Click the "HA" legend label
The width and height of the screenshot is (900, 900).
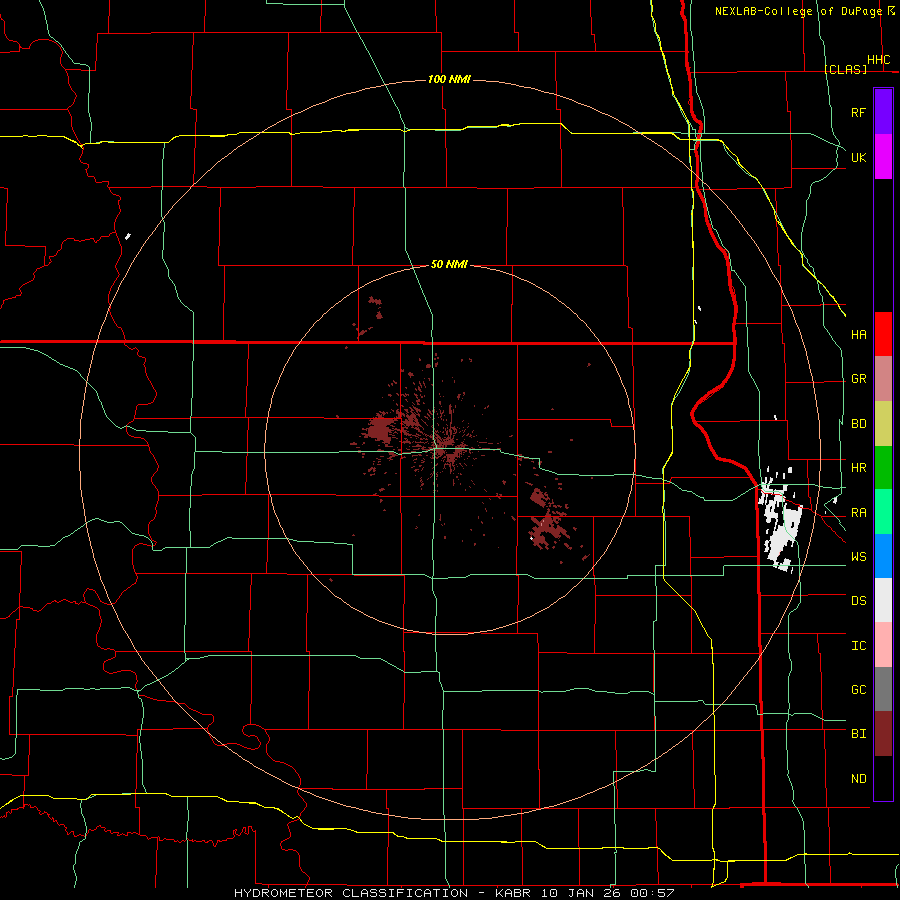[x=859, y=335]
